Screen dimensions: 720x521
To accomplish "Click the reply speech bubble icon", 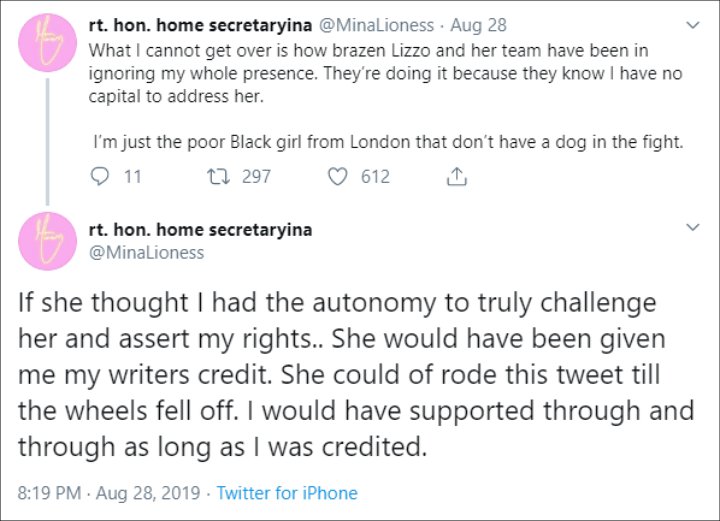I will (100, 176).
